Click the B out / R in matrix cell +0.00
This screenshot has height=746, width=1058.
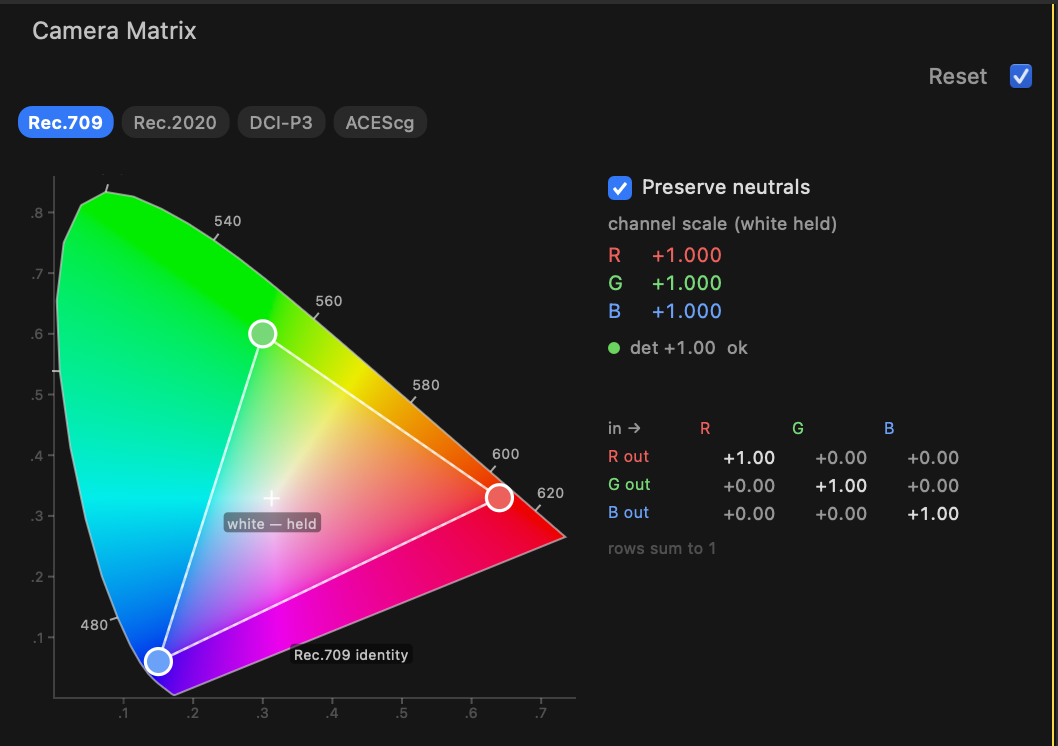[x=749, y=514]
